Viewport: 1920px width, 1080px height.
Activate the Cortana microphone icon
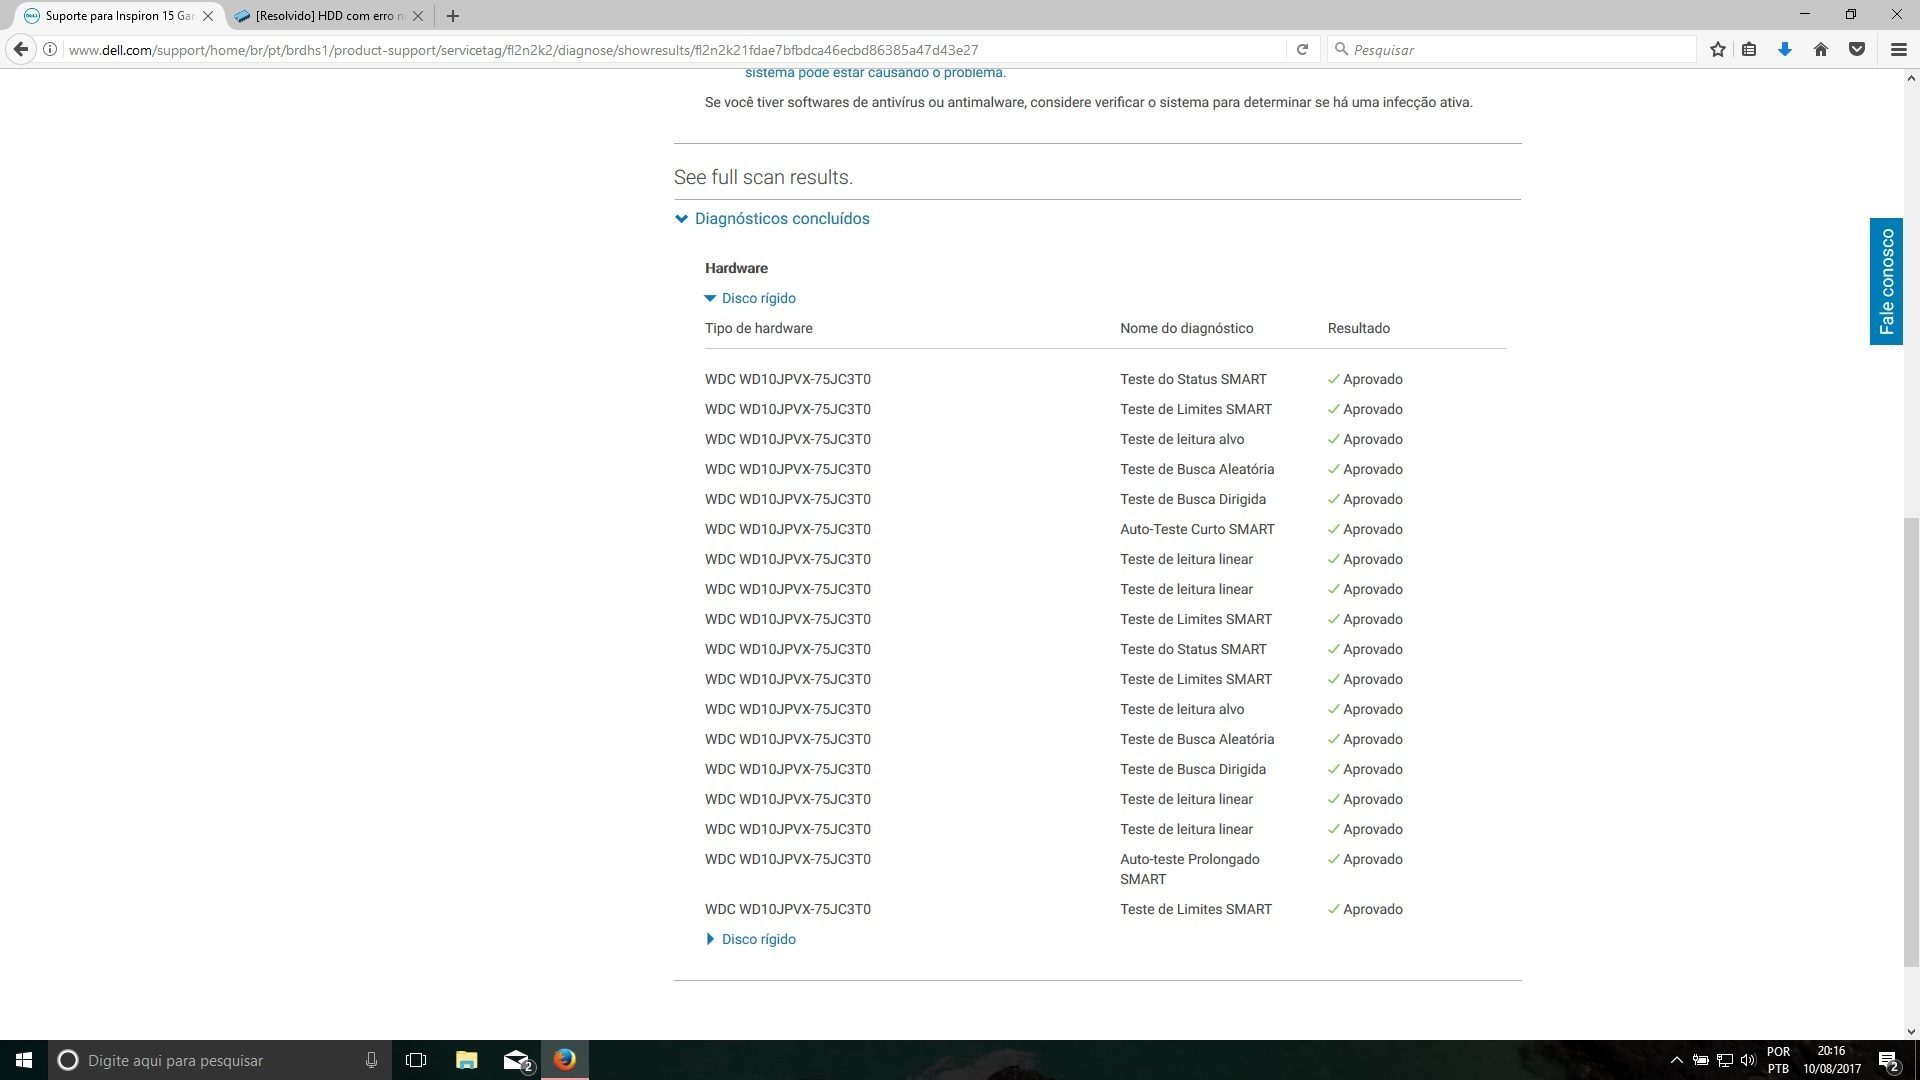point(371,1060)
